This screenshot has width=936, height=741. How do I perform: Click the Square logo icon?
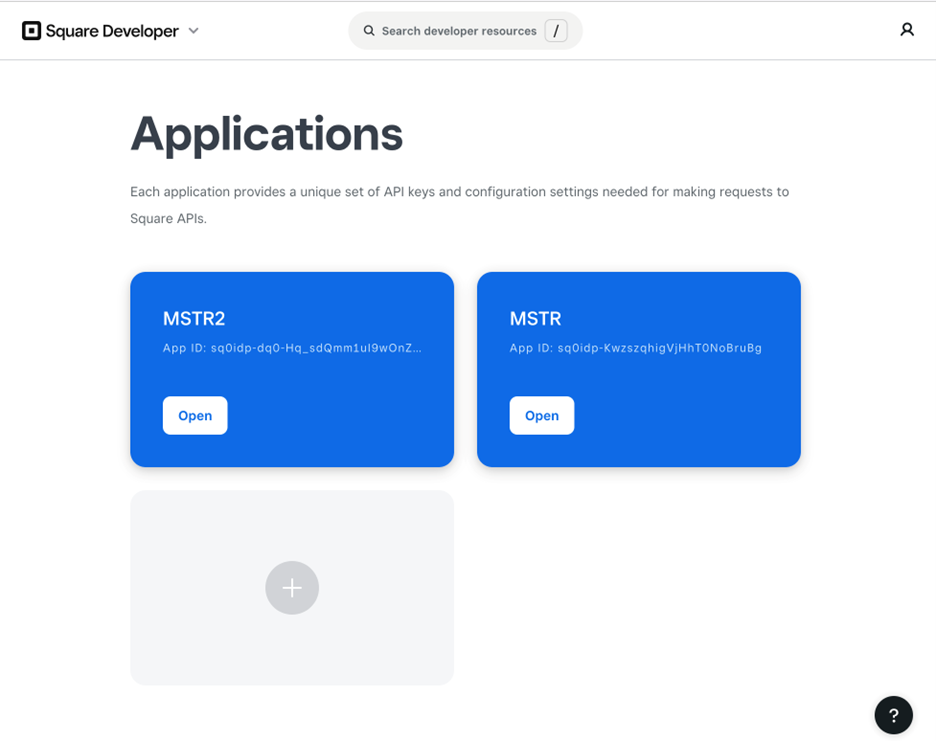click(x=32, y=31)
